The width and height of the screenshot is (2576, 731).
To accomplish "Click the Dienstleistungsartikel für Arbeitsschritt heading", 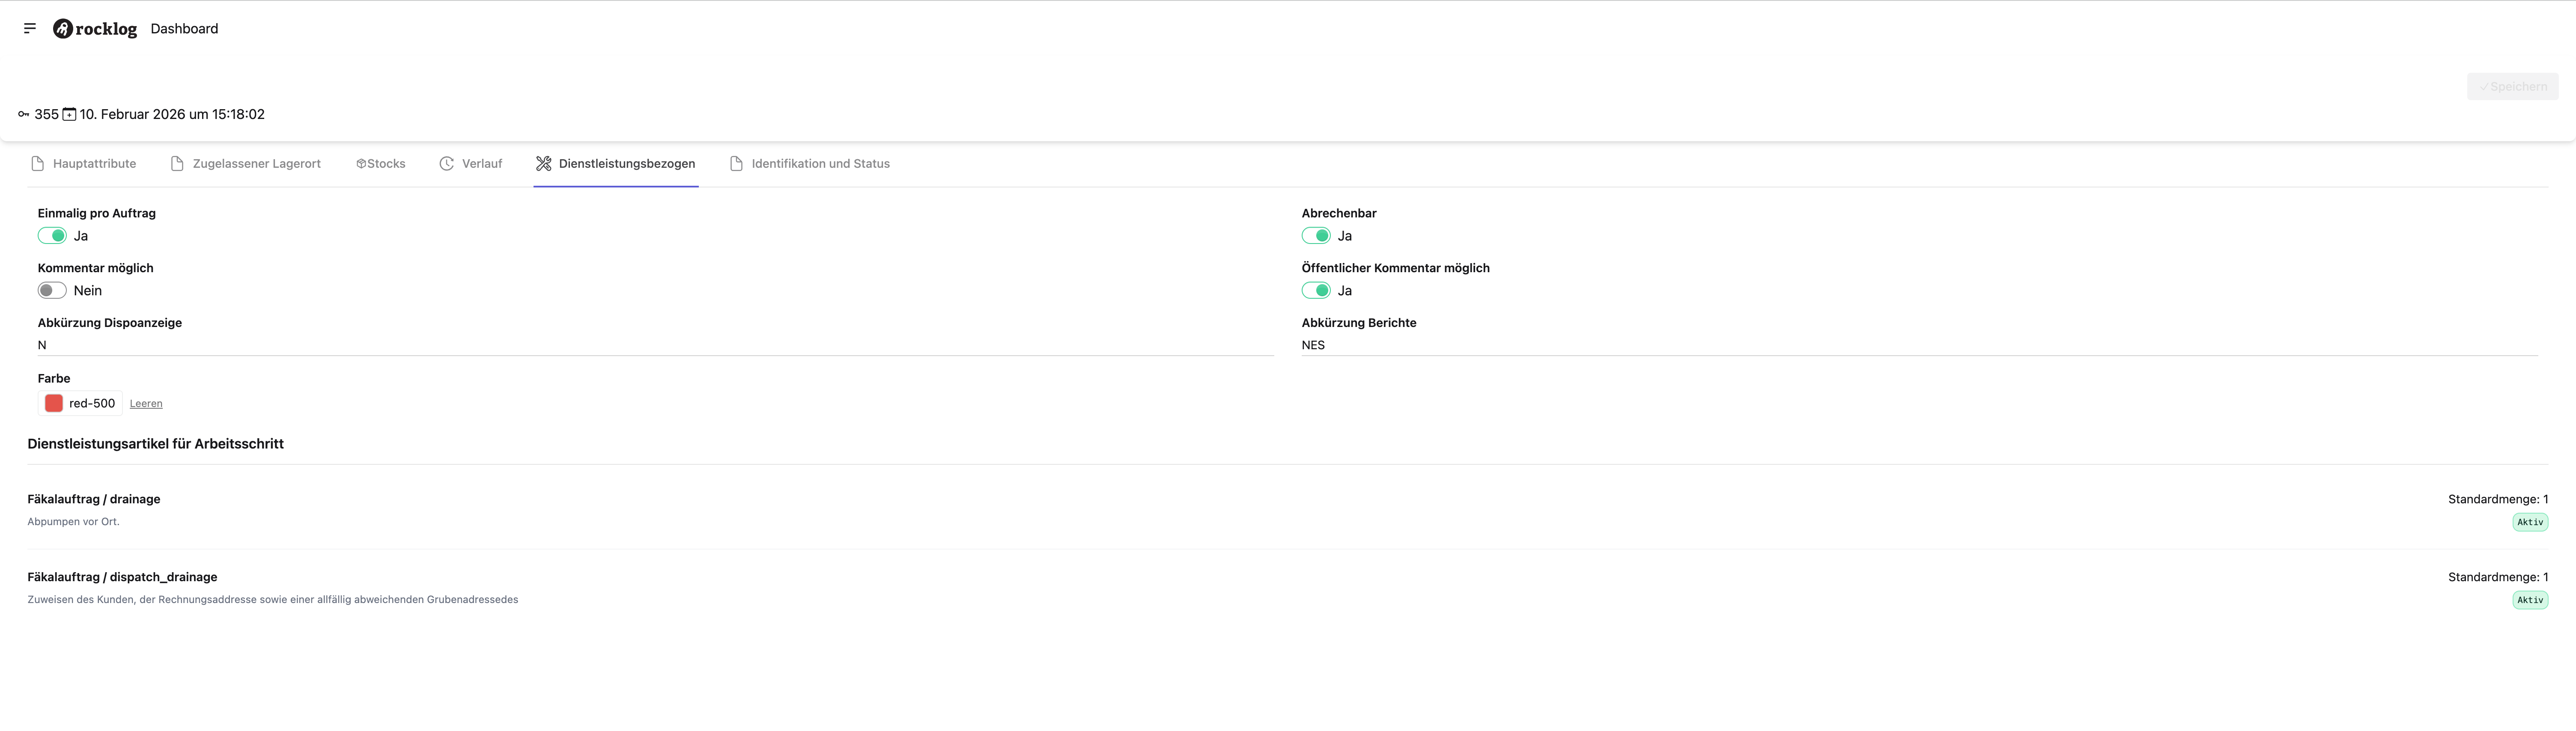I will click(156, 444).
